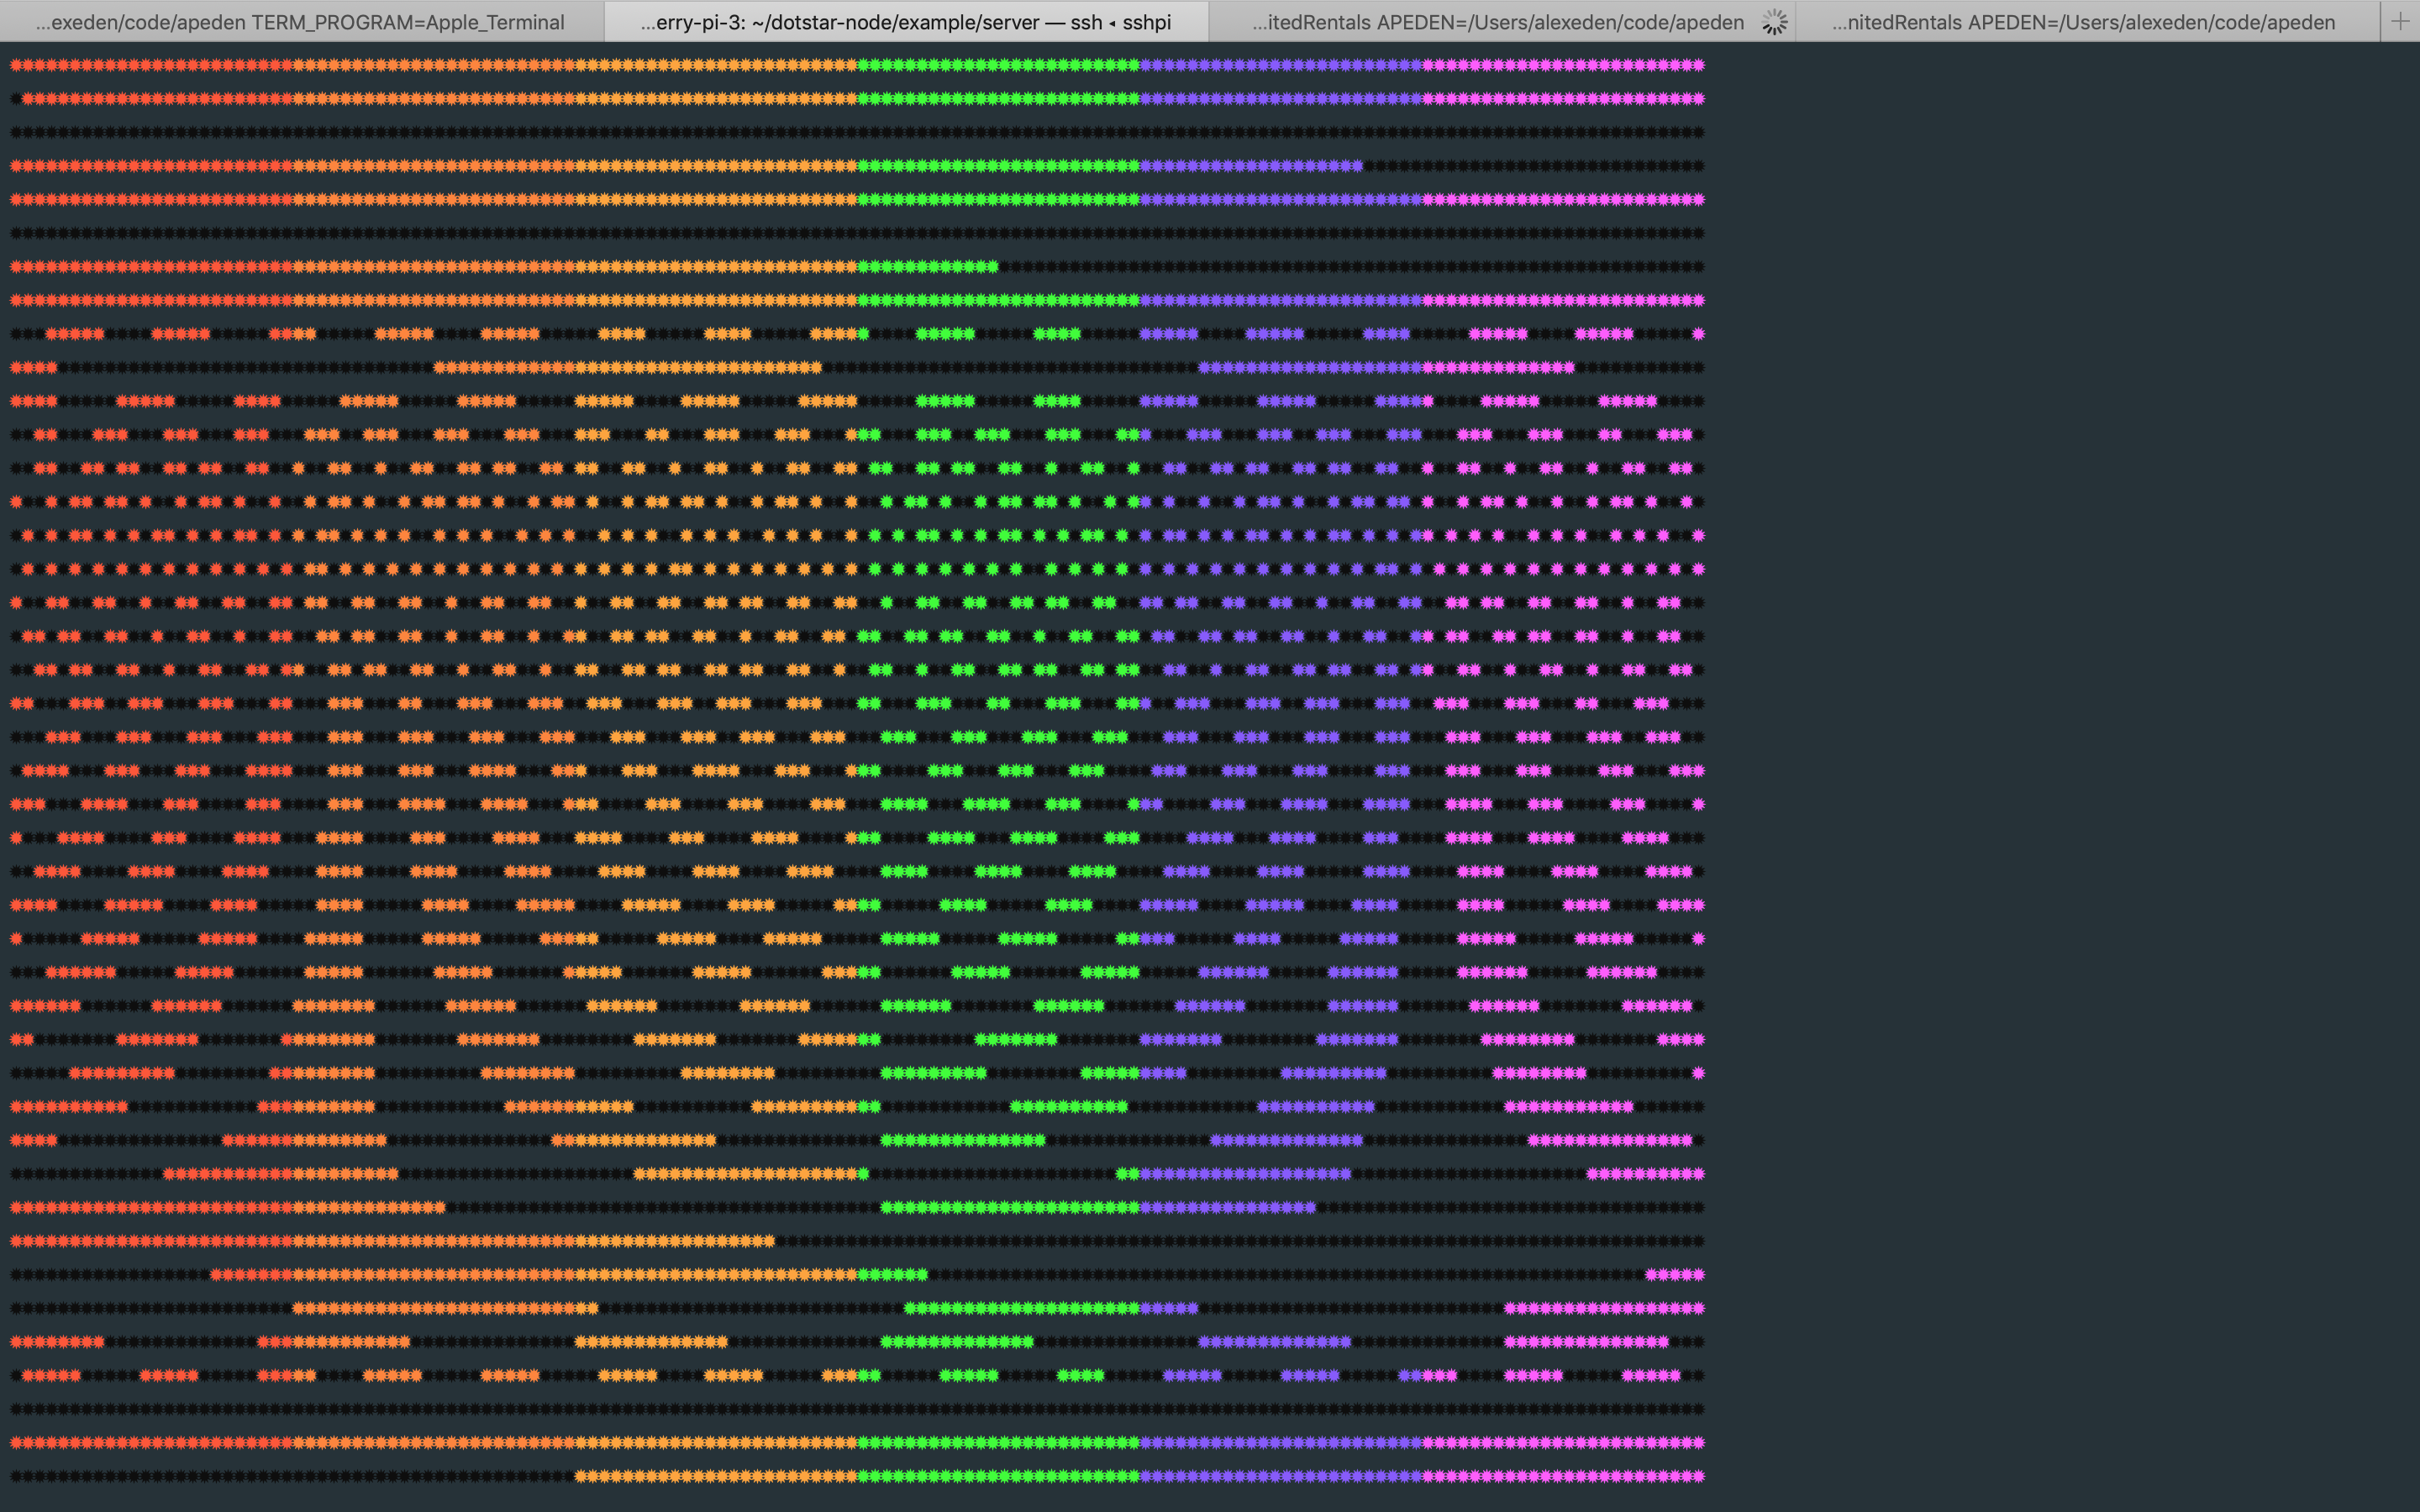This screenshot has height=1512, width=2420.
Task: Click first all-black dot row near top
Action: [x=856, y=133]
